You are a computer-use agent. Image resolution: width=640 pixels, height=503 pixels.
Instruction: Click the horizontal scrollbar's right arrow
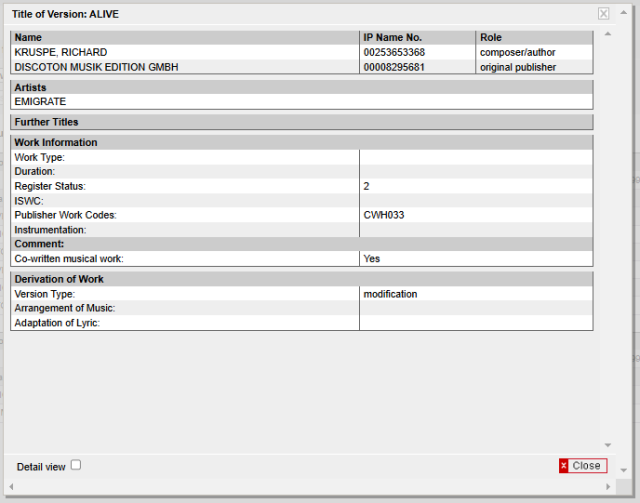pos(607,486)
